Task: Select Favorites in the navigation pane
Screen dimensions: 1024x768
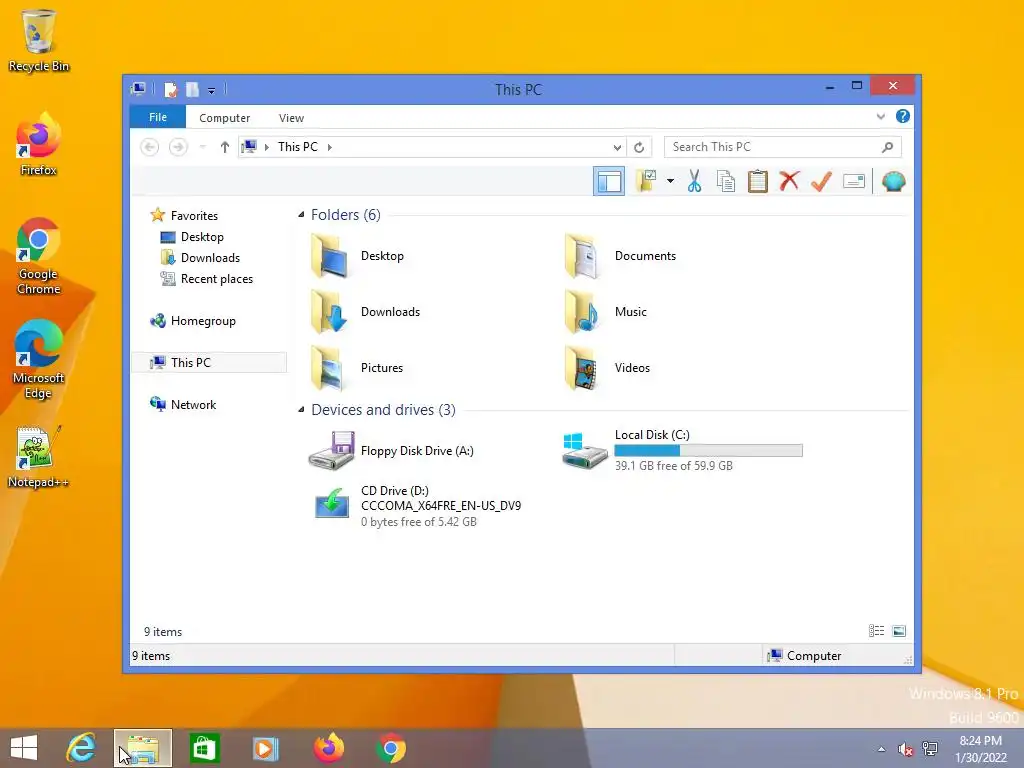Action: [194, 216]
